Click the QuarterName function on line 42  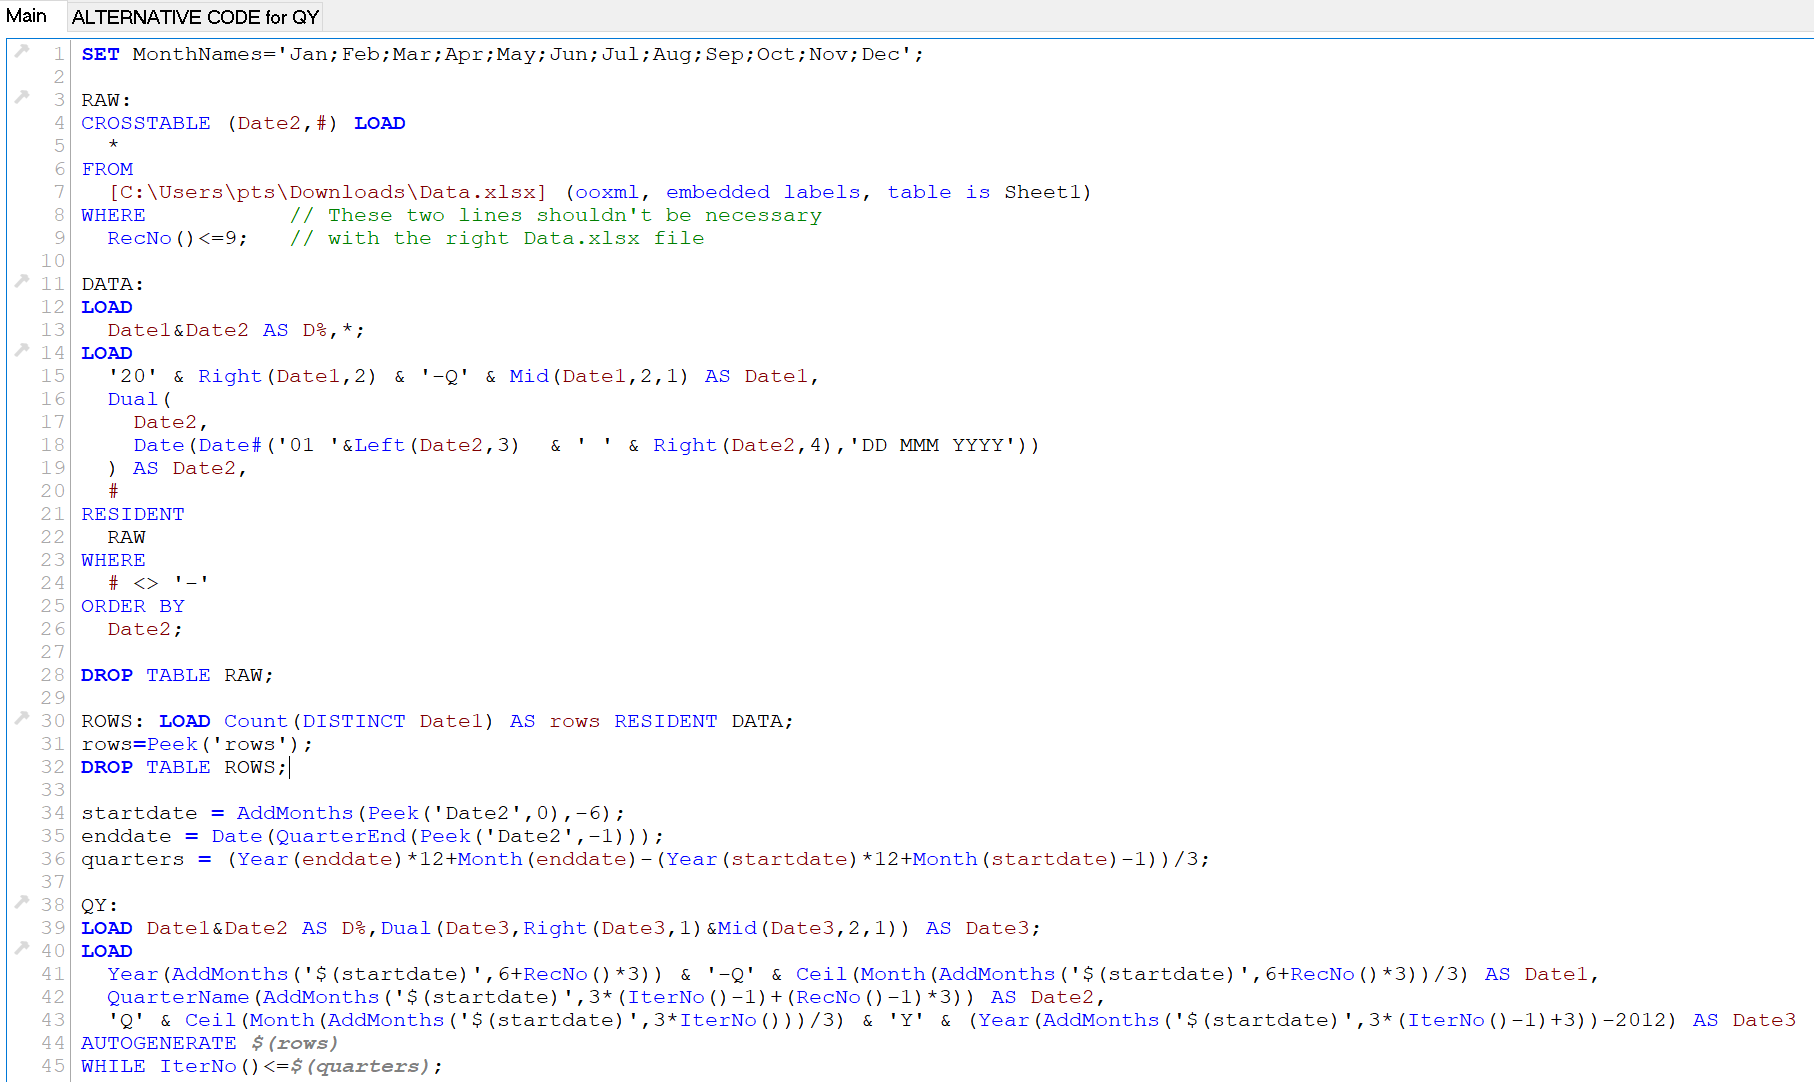pyautogui.click(x=178, y=997)
